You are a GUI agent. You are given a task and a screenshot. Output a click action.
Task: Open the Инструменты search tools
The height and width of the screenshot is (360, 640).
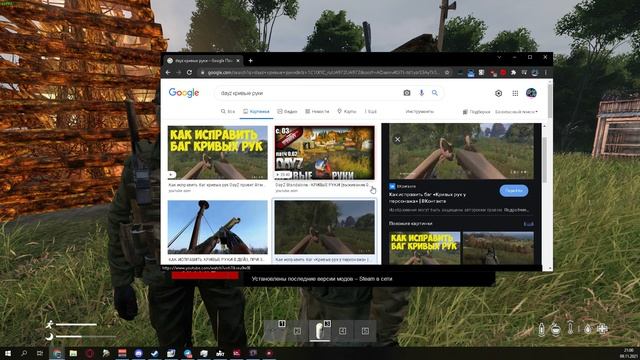[420, 111]
